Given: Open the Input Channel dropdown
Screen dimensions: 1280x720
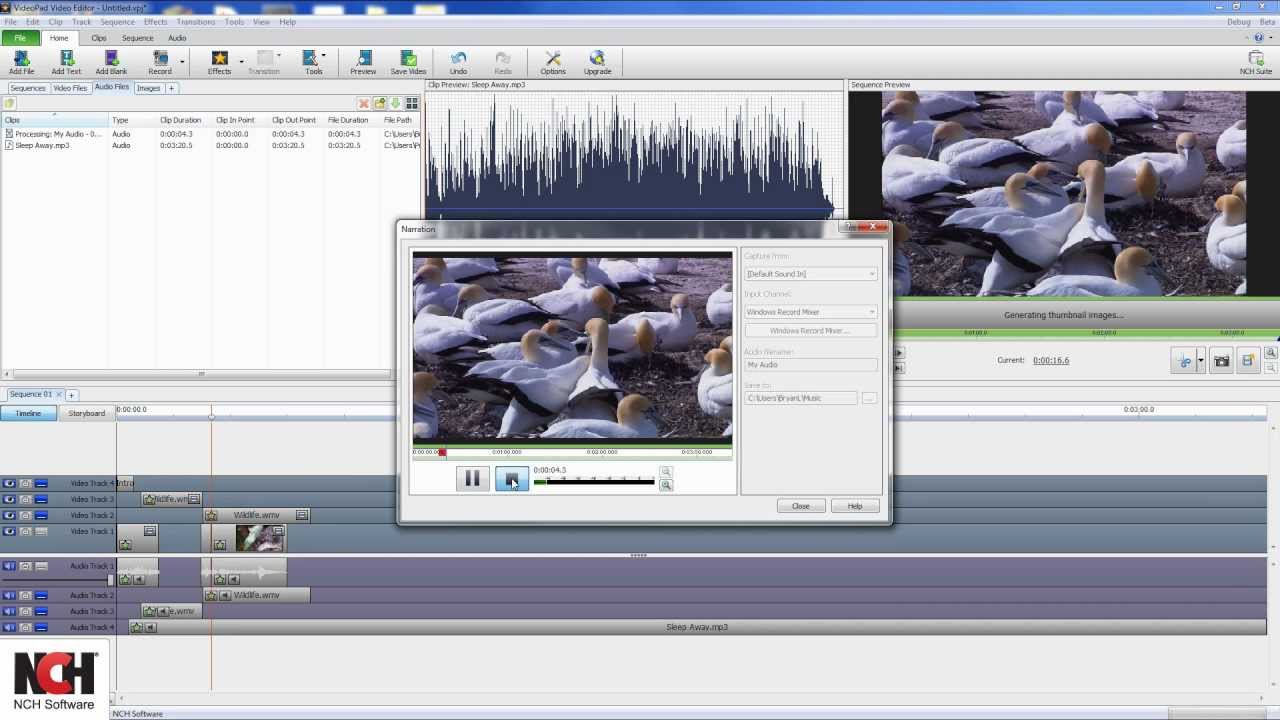Looking at the screenshot, I should point(811,312).
